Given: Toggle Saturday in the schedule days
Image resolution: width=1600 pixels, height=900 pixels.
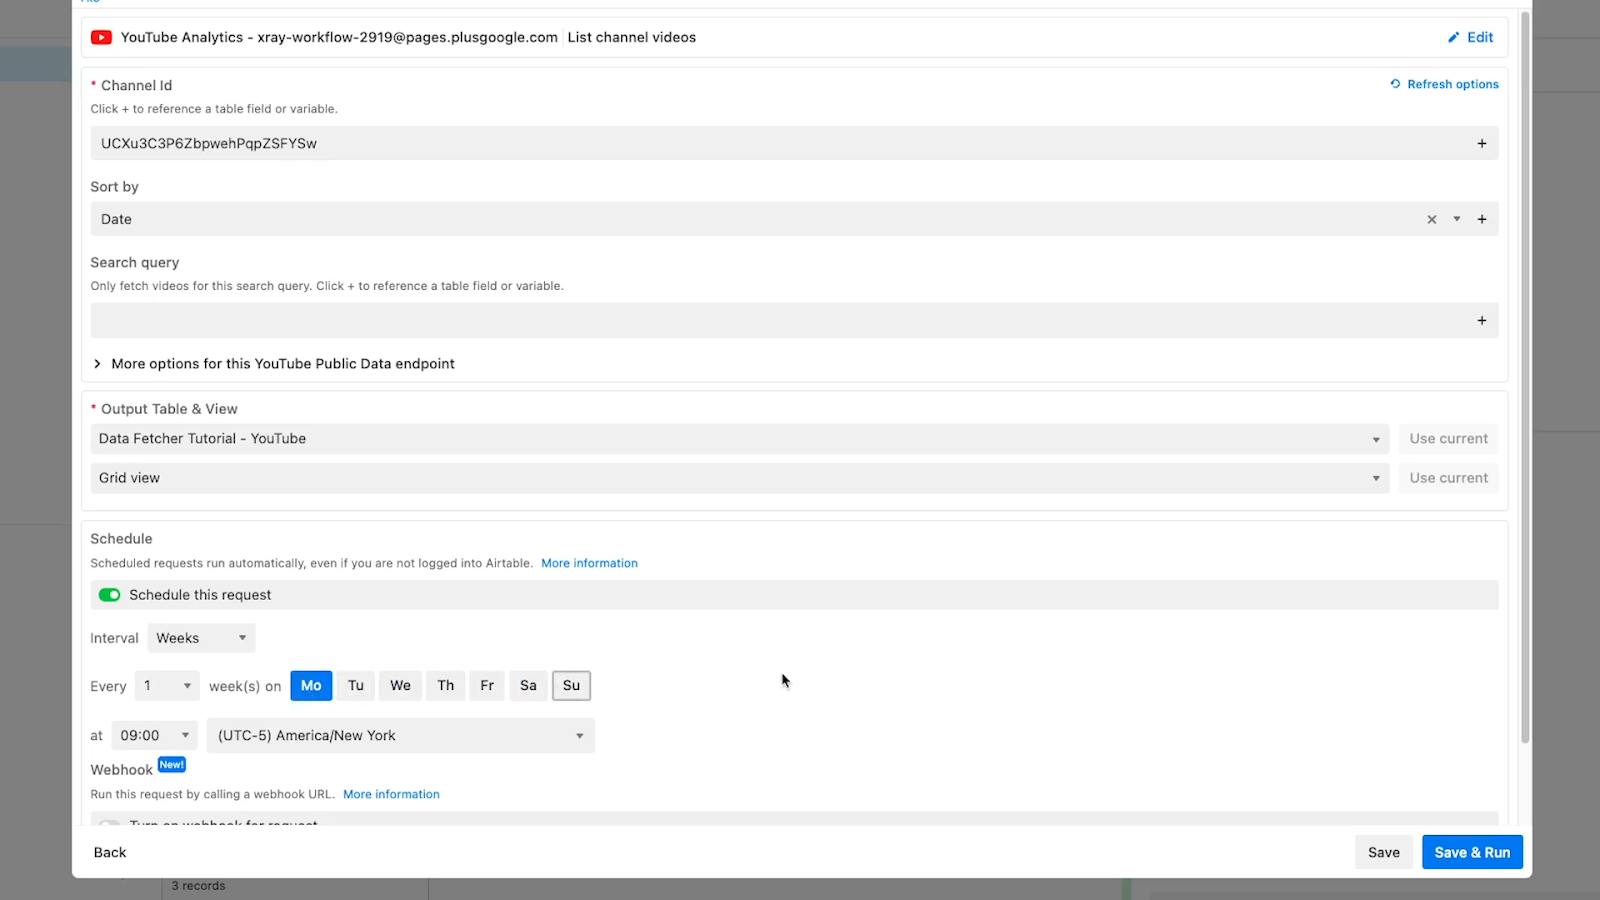Looking at the screenshot, I should coord(528,686).
